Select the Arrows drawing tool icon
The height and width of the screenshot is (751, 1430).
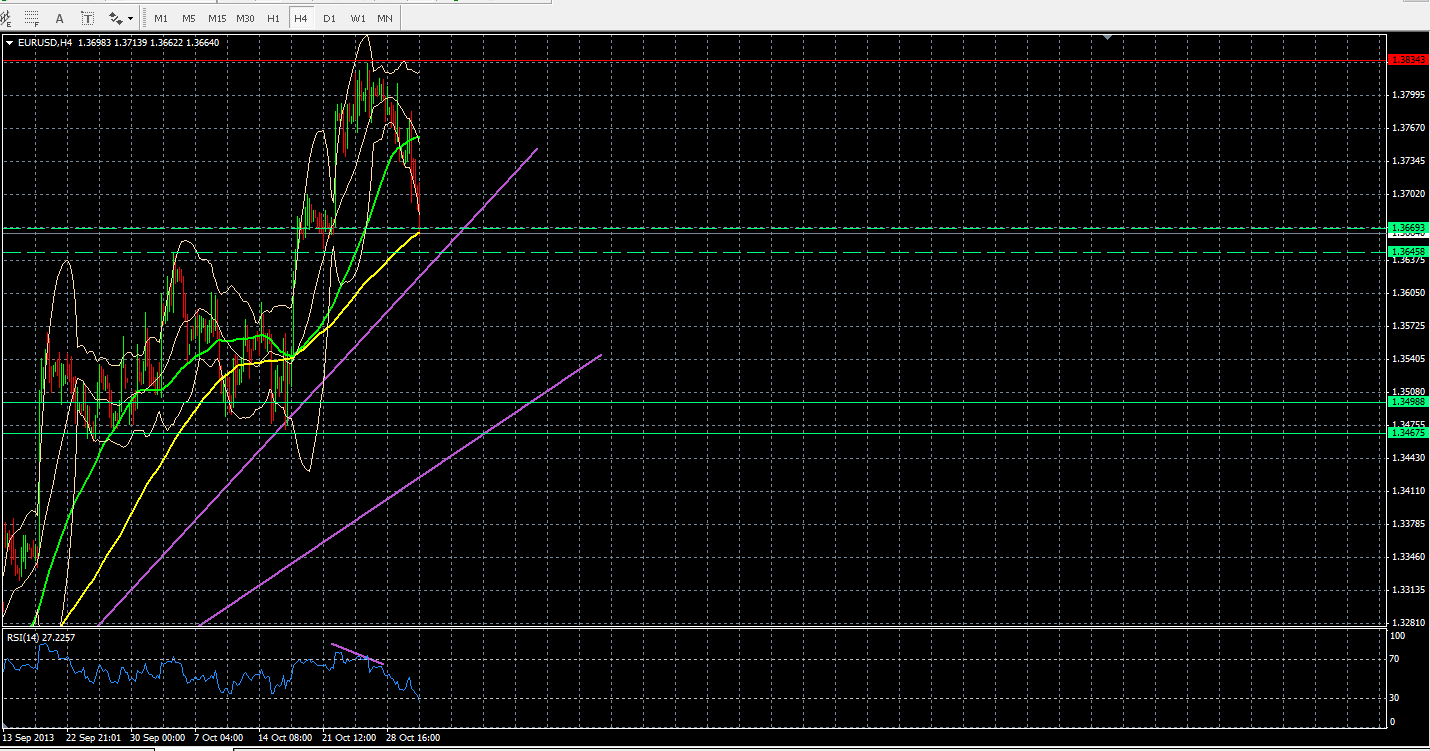[x=116, y=18]
